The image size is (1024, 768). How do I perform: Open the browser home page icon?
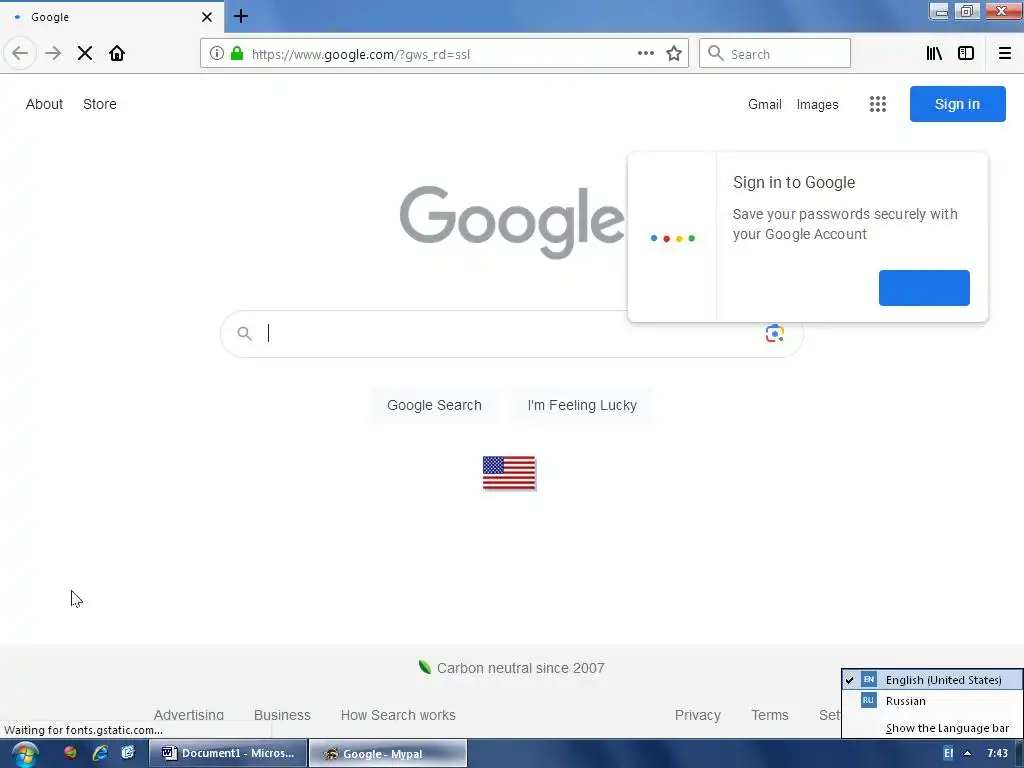click(117, 54)
